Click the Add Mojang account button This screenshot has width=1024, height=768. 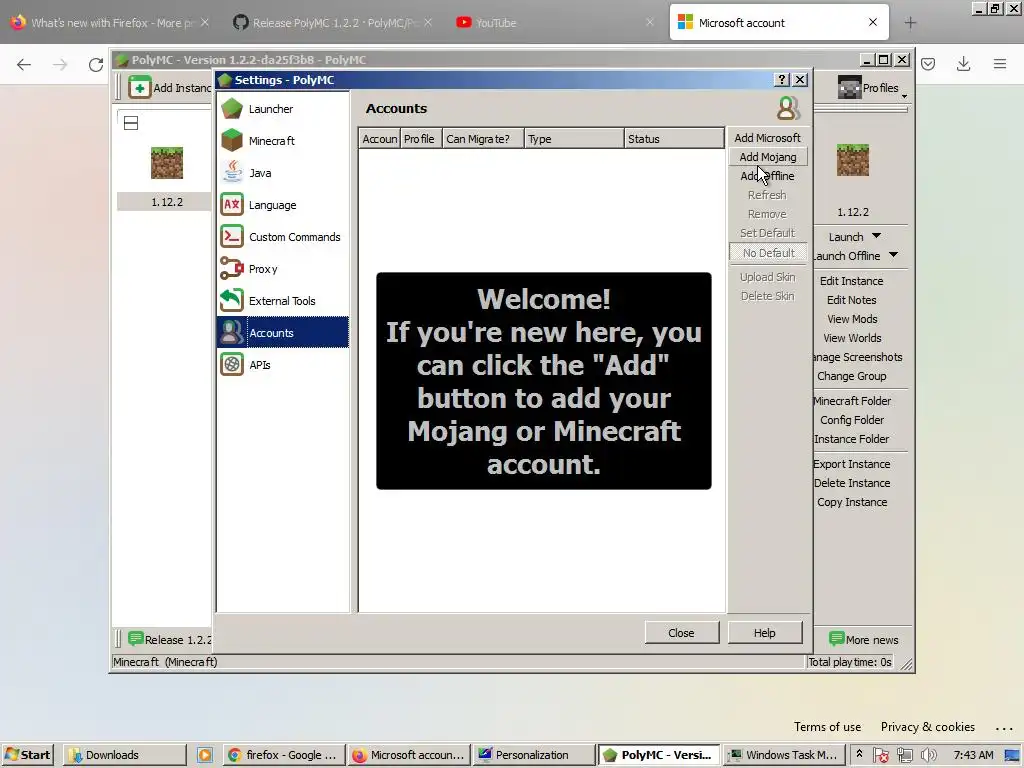tap(767, 157)
